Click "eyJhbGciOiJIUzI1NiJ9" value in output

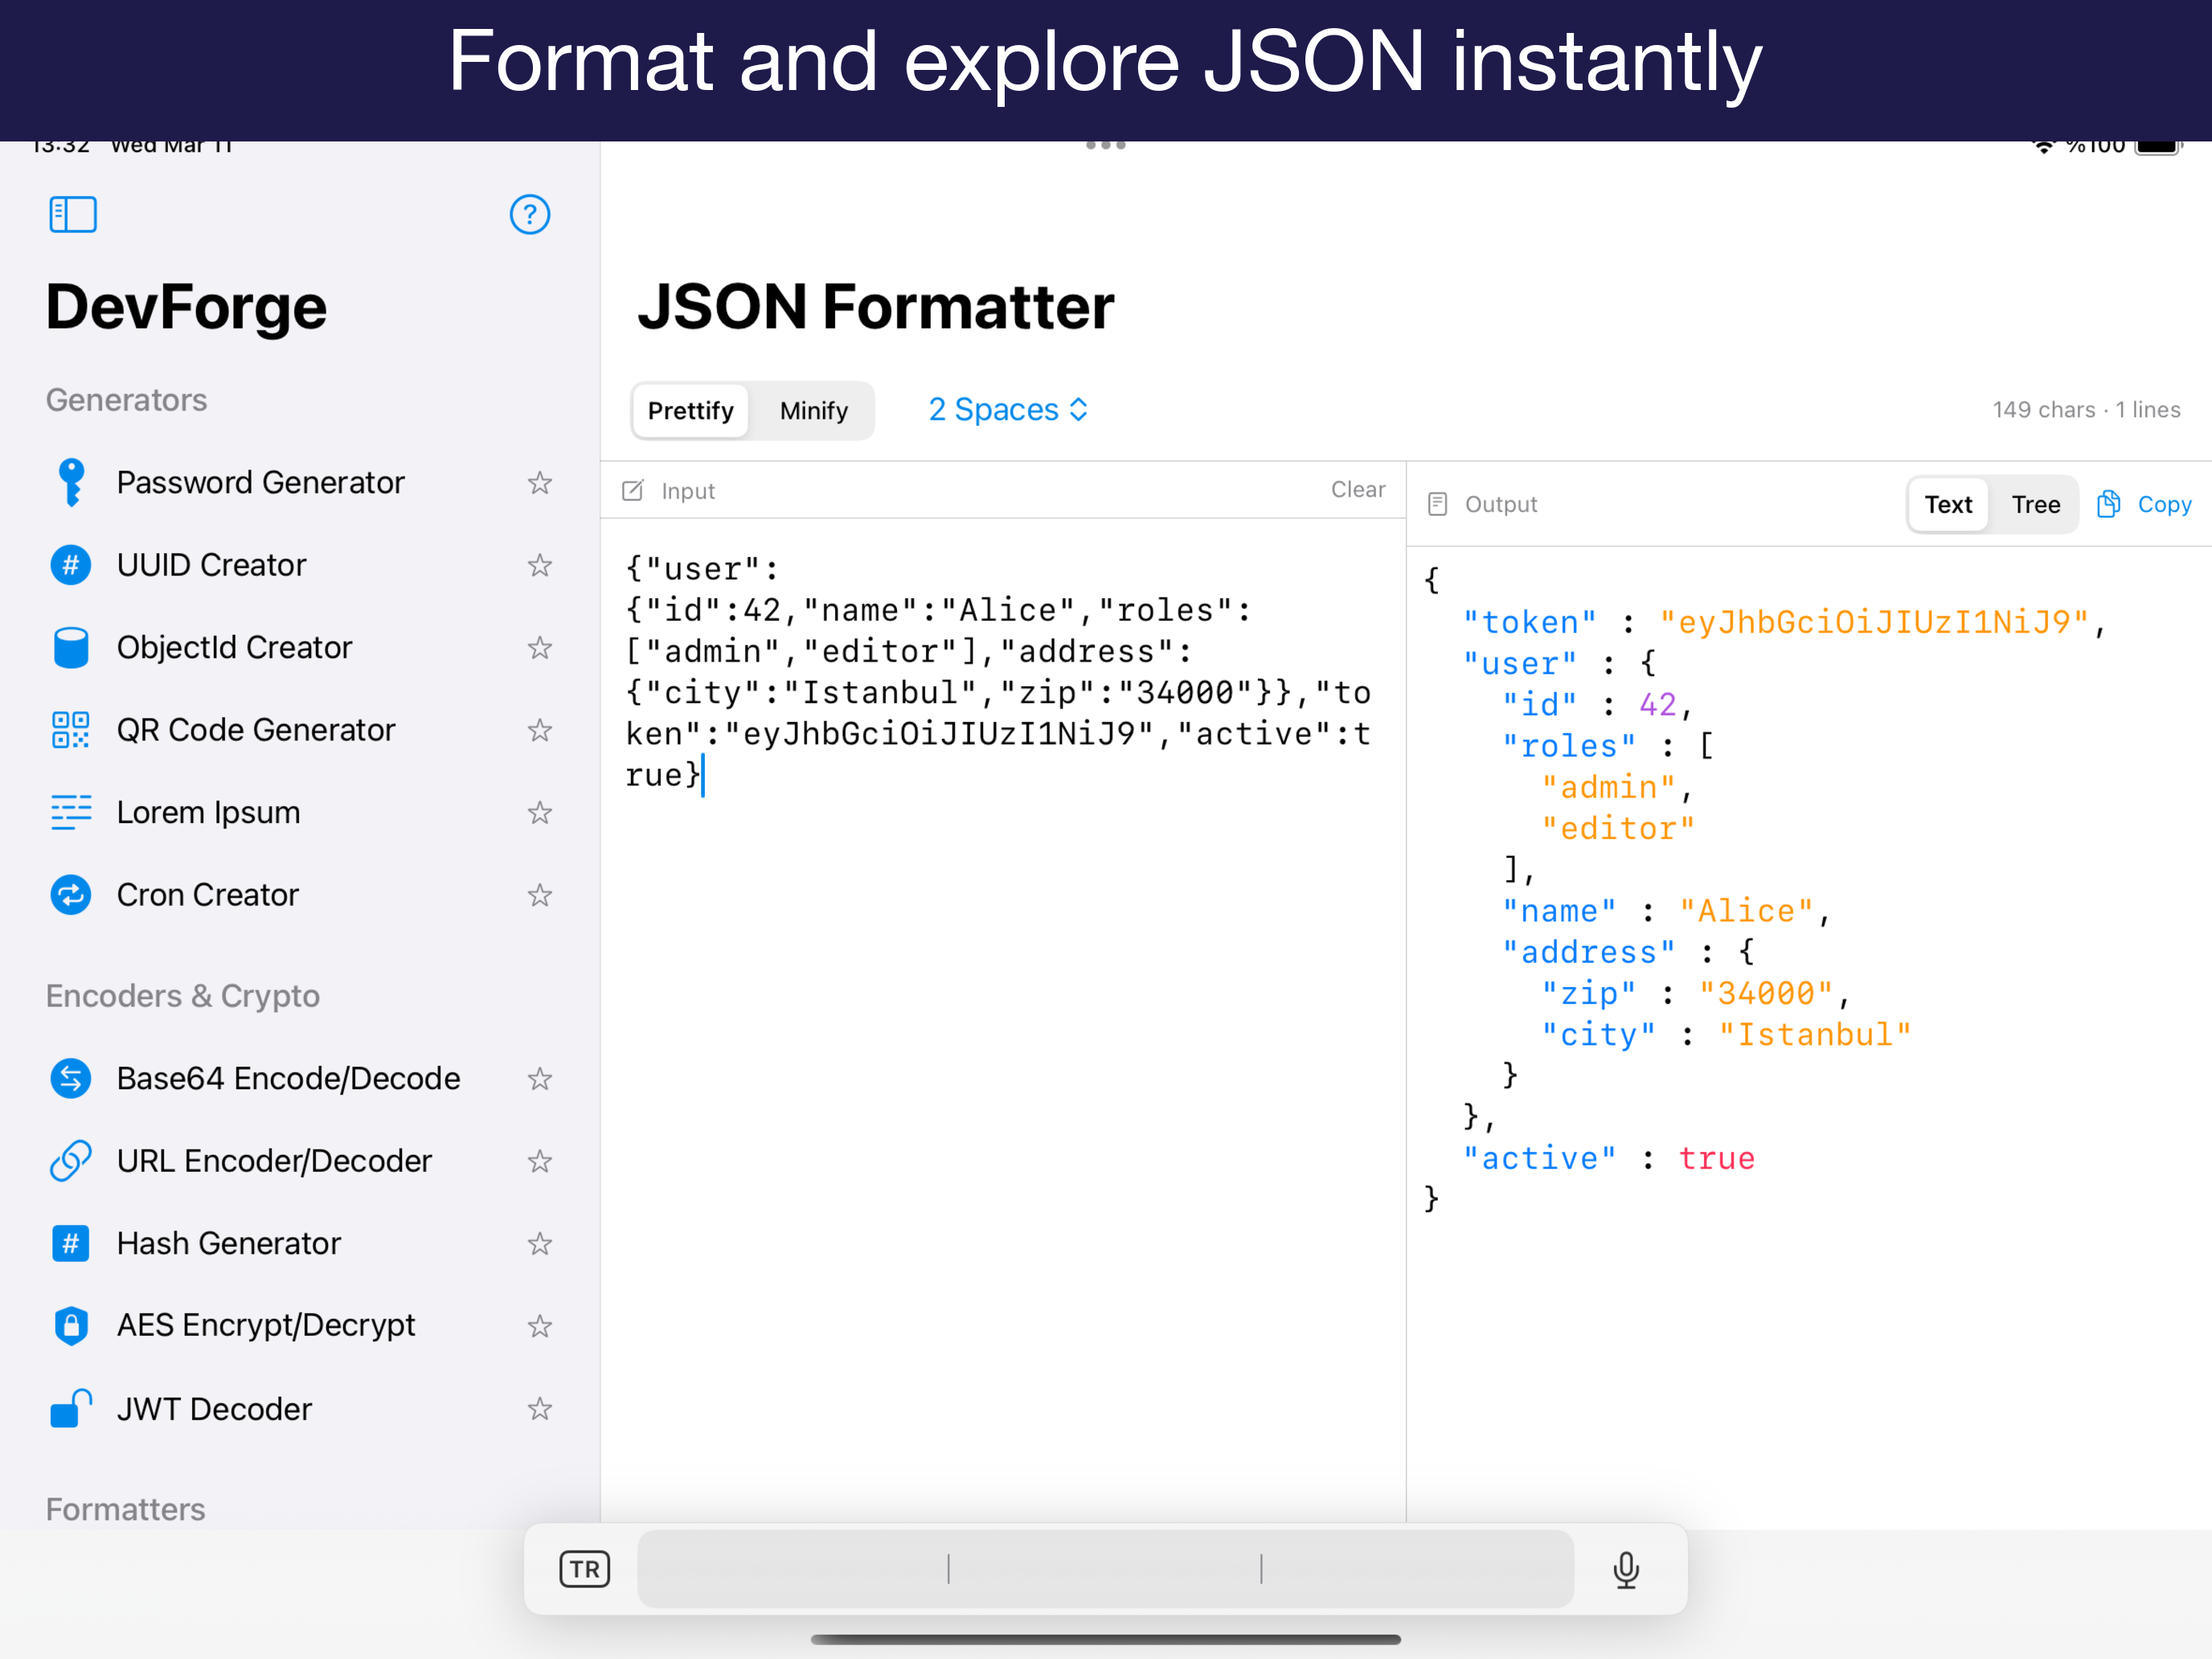[1874, 622]
